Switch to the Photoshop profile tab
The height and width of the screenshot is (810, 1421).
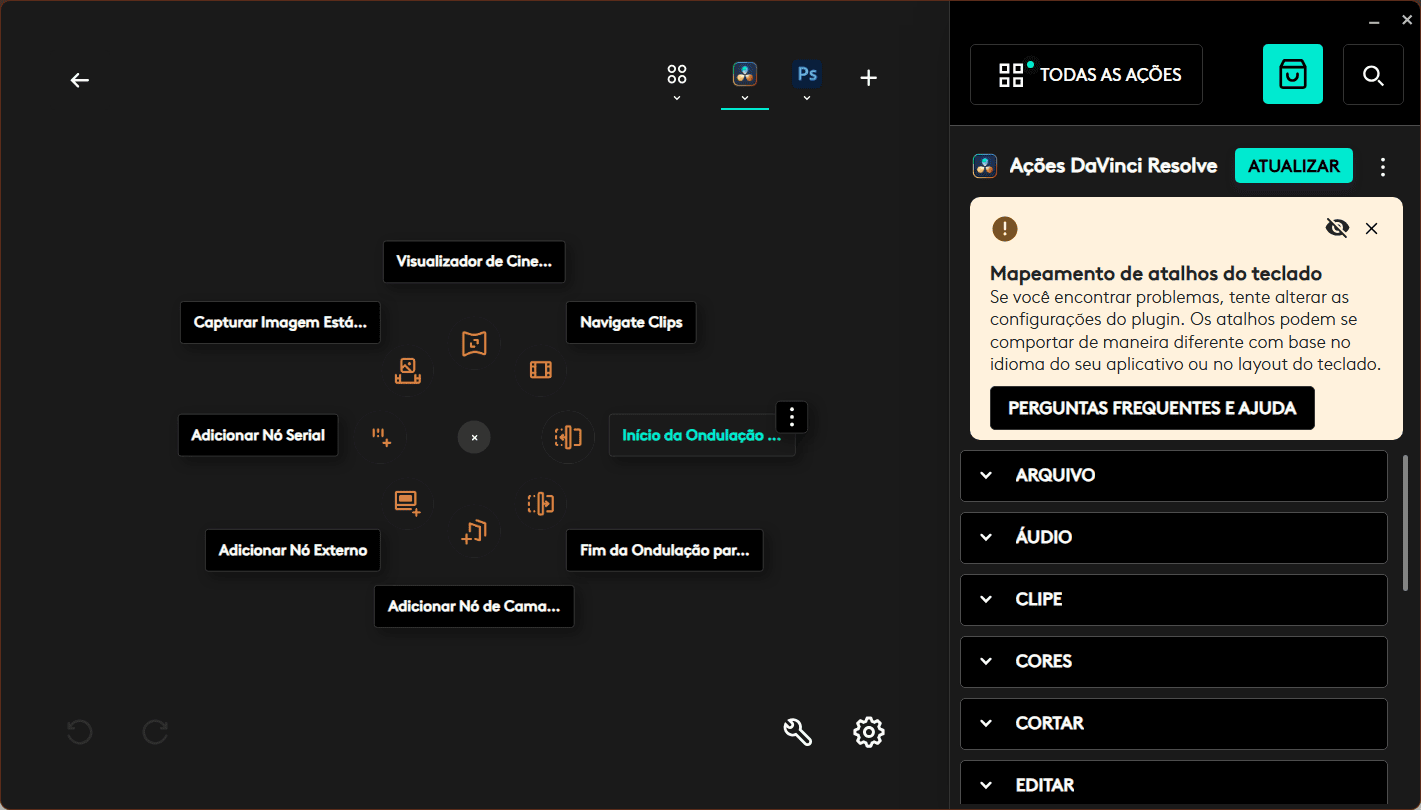click(x=807, y=76)
